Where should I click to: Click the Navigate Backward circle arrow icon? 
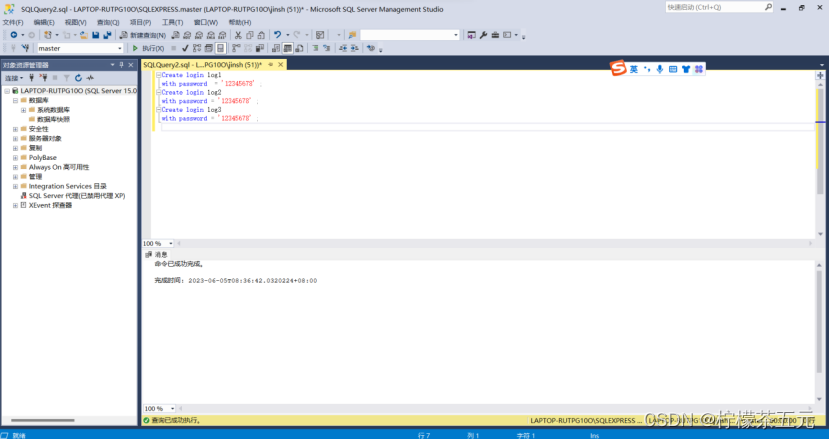[14, 35]
